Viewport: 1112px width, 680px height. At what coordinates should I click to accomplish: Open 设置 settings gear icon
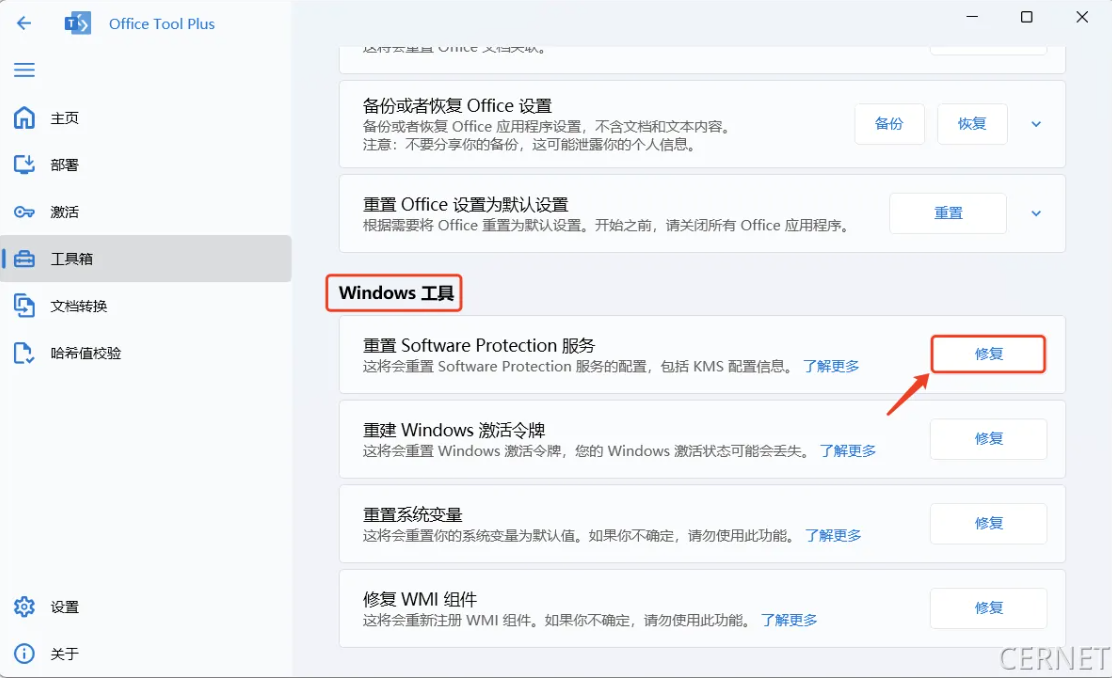[x=24, y=607]
